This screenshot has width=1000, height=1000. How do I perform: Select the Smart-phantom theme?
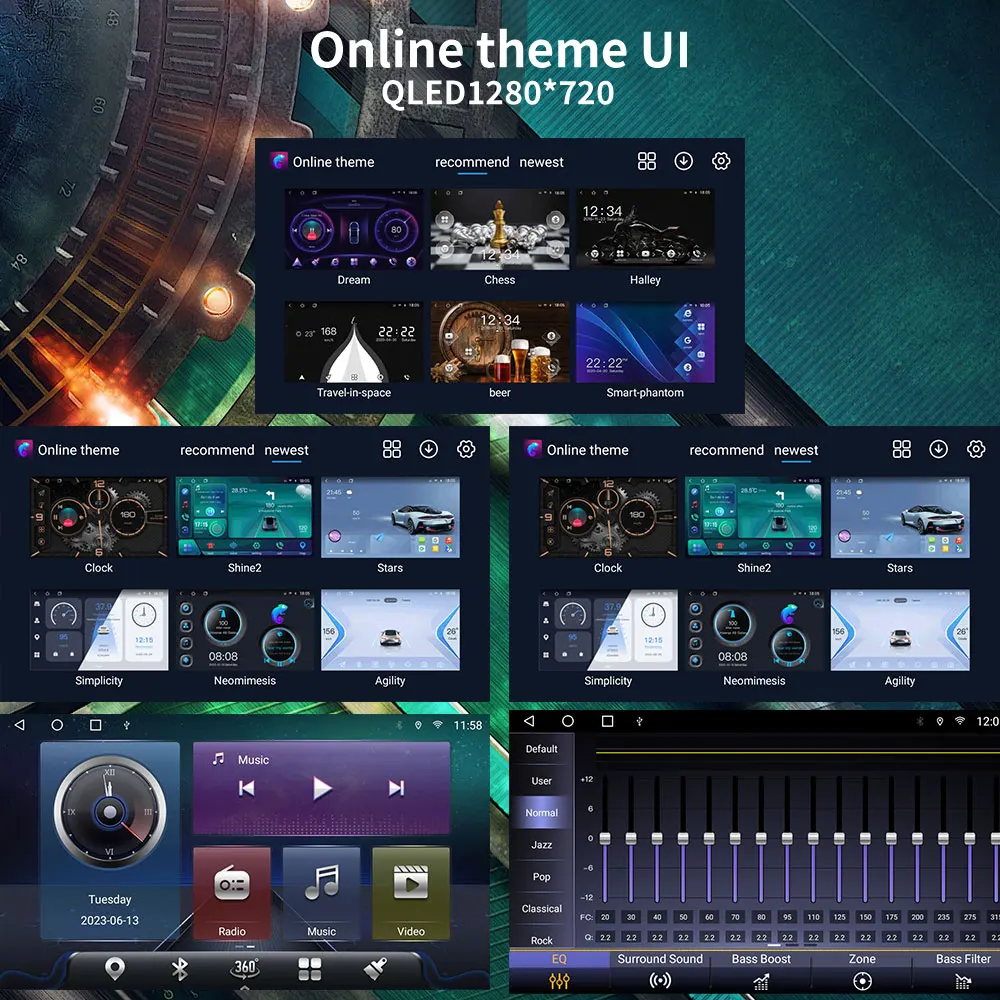tap(645, 342)
